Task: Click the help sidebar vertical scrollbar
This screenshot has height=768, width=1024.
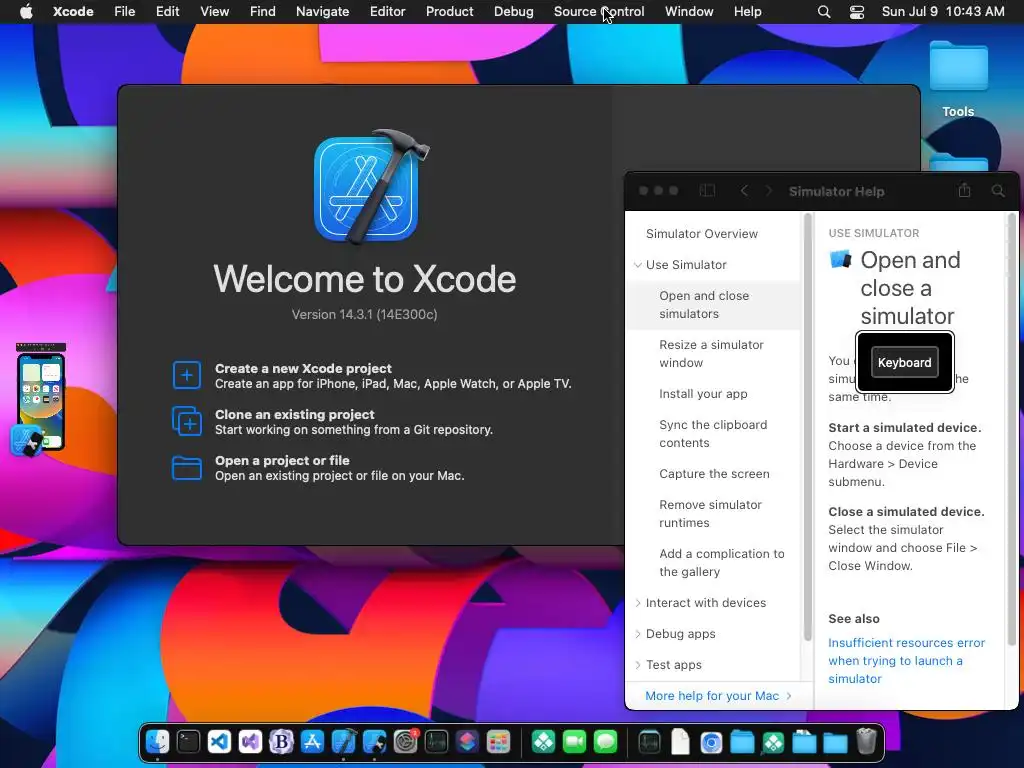Action: click(x=808, y=428)
